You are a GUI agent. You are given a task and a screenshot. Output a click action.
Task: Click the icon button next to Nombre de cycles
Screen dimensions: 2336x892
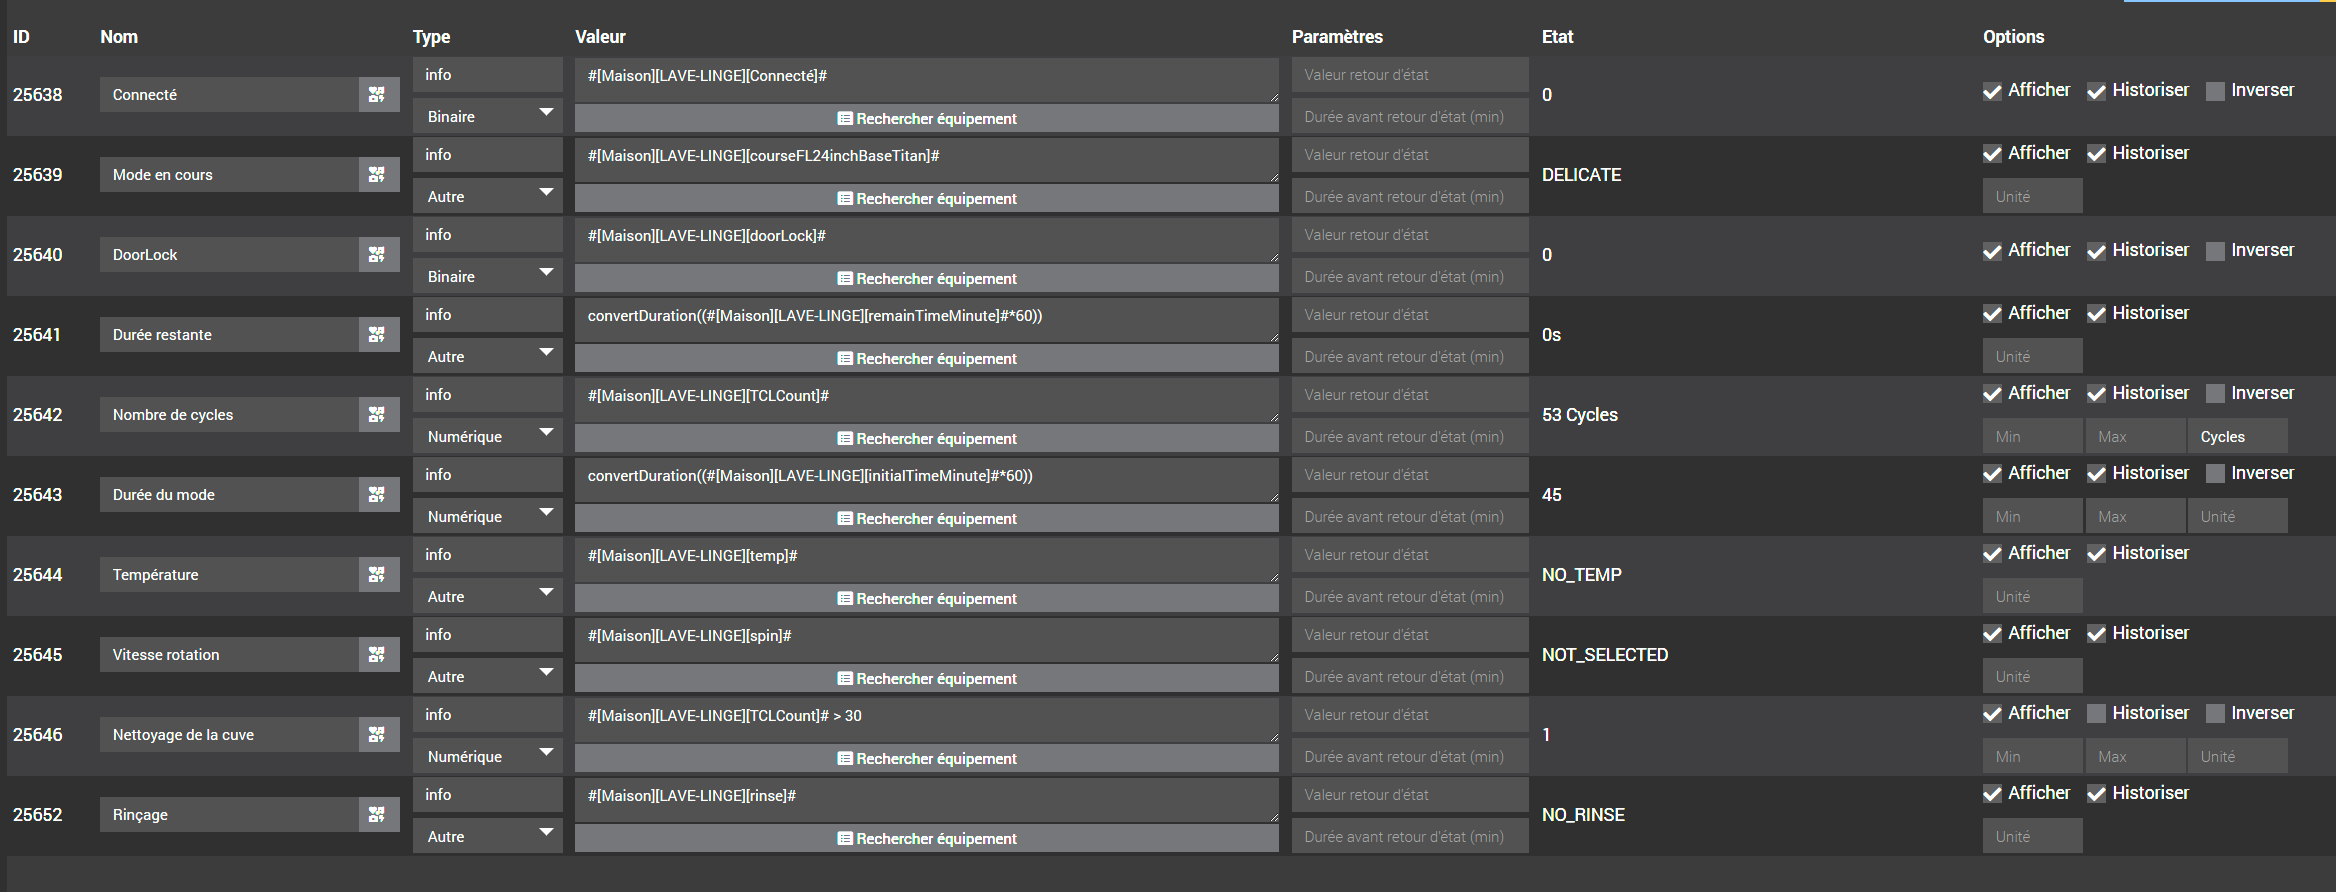point(377,415)
